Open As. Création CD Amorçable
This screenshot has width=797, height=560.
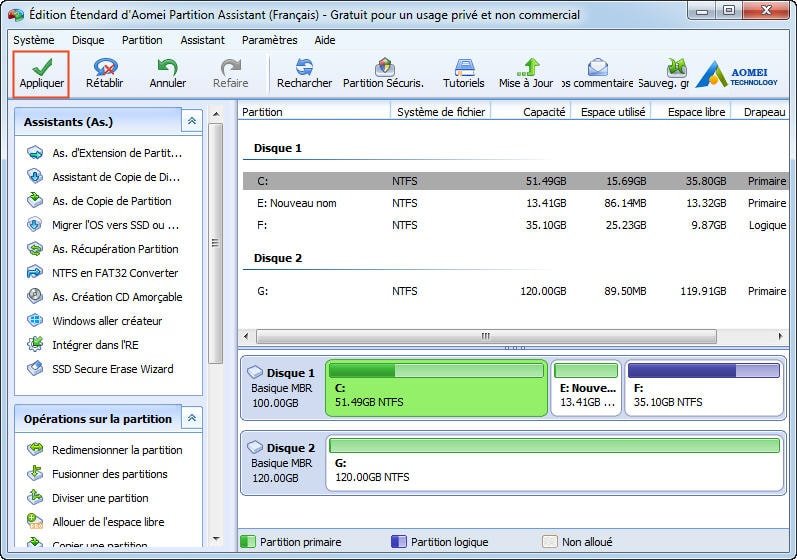click(105, 297)
